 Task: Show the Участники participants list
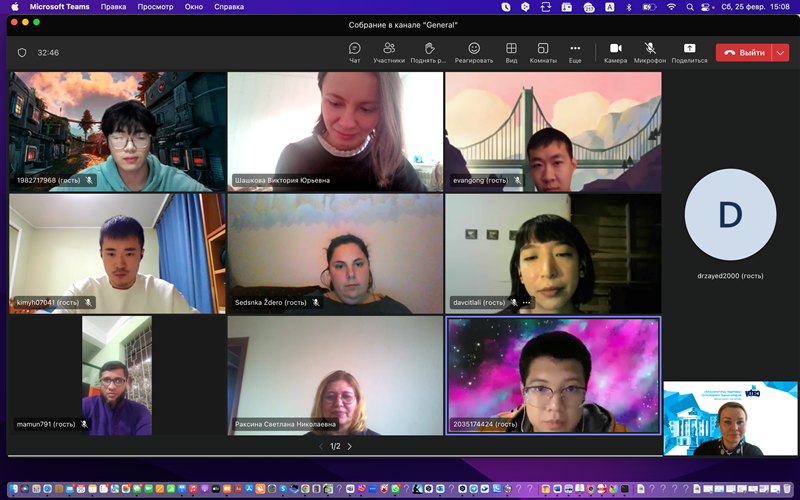tap(389, 53)
